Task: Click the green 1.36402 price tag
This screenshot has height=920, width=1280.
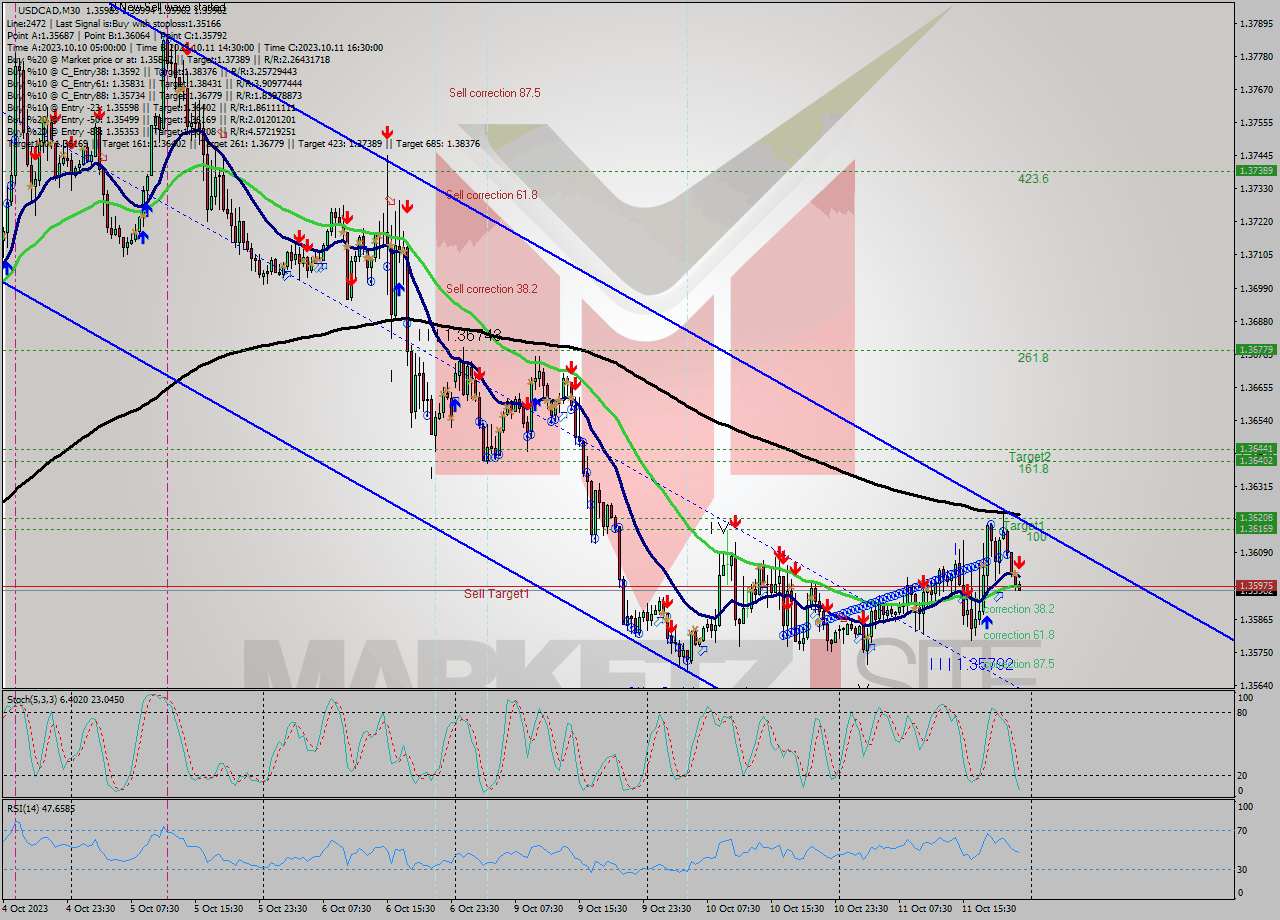Action: pos(1255,460)
